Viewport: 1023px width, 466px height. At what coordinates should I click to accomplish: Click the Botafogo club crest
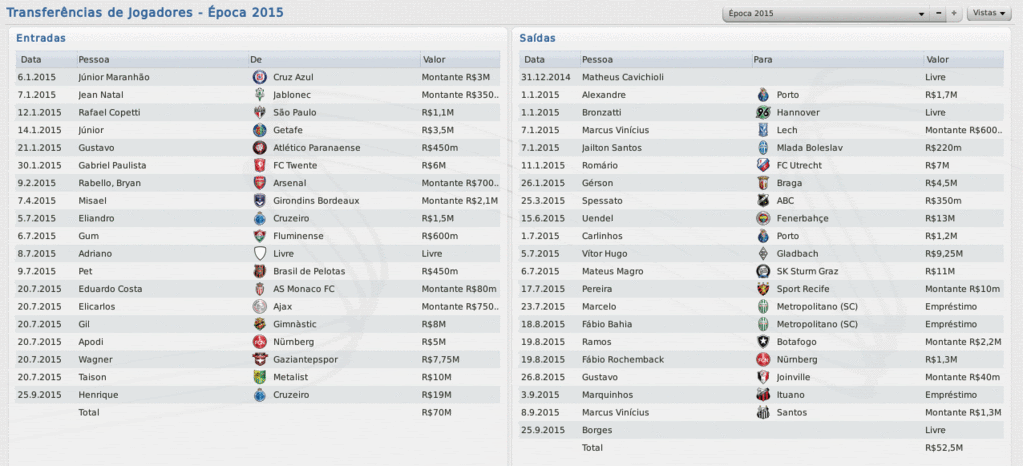tap(763, 342)
